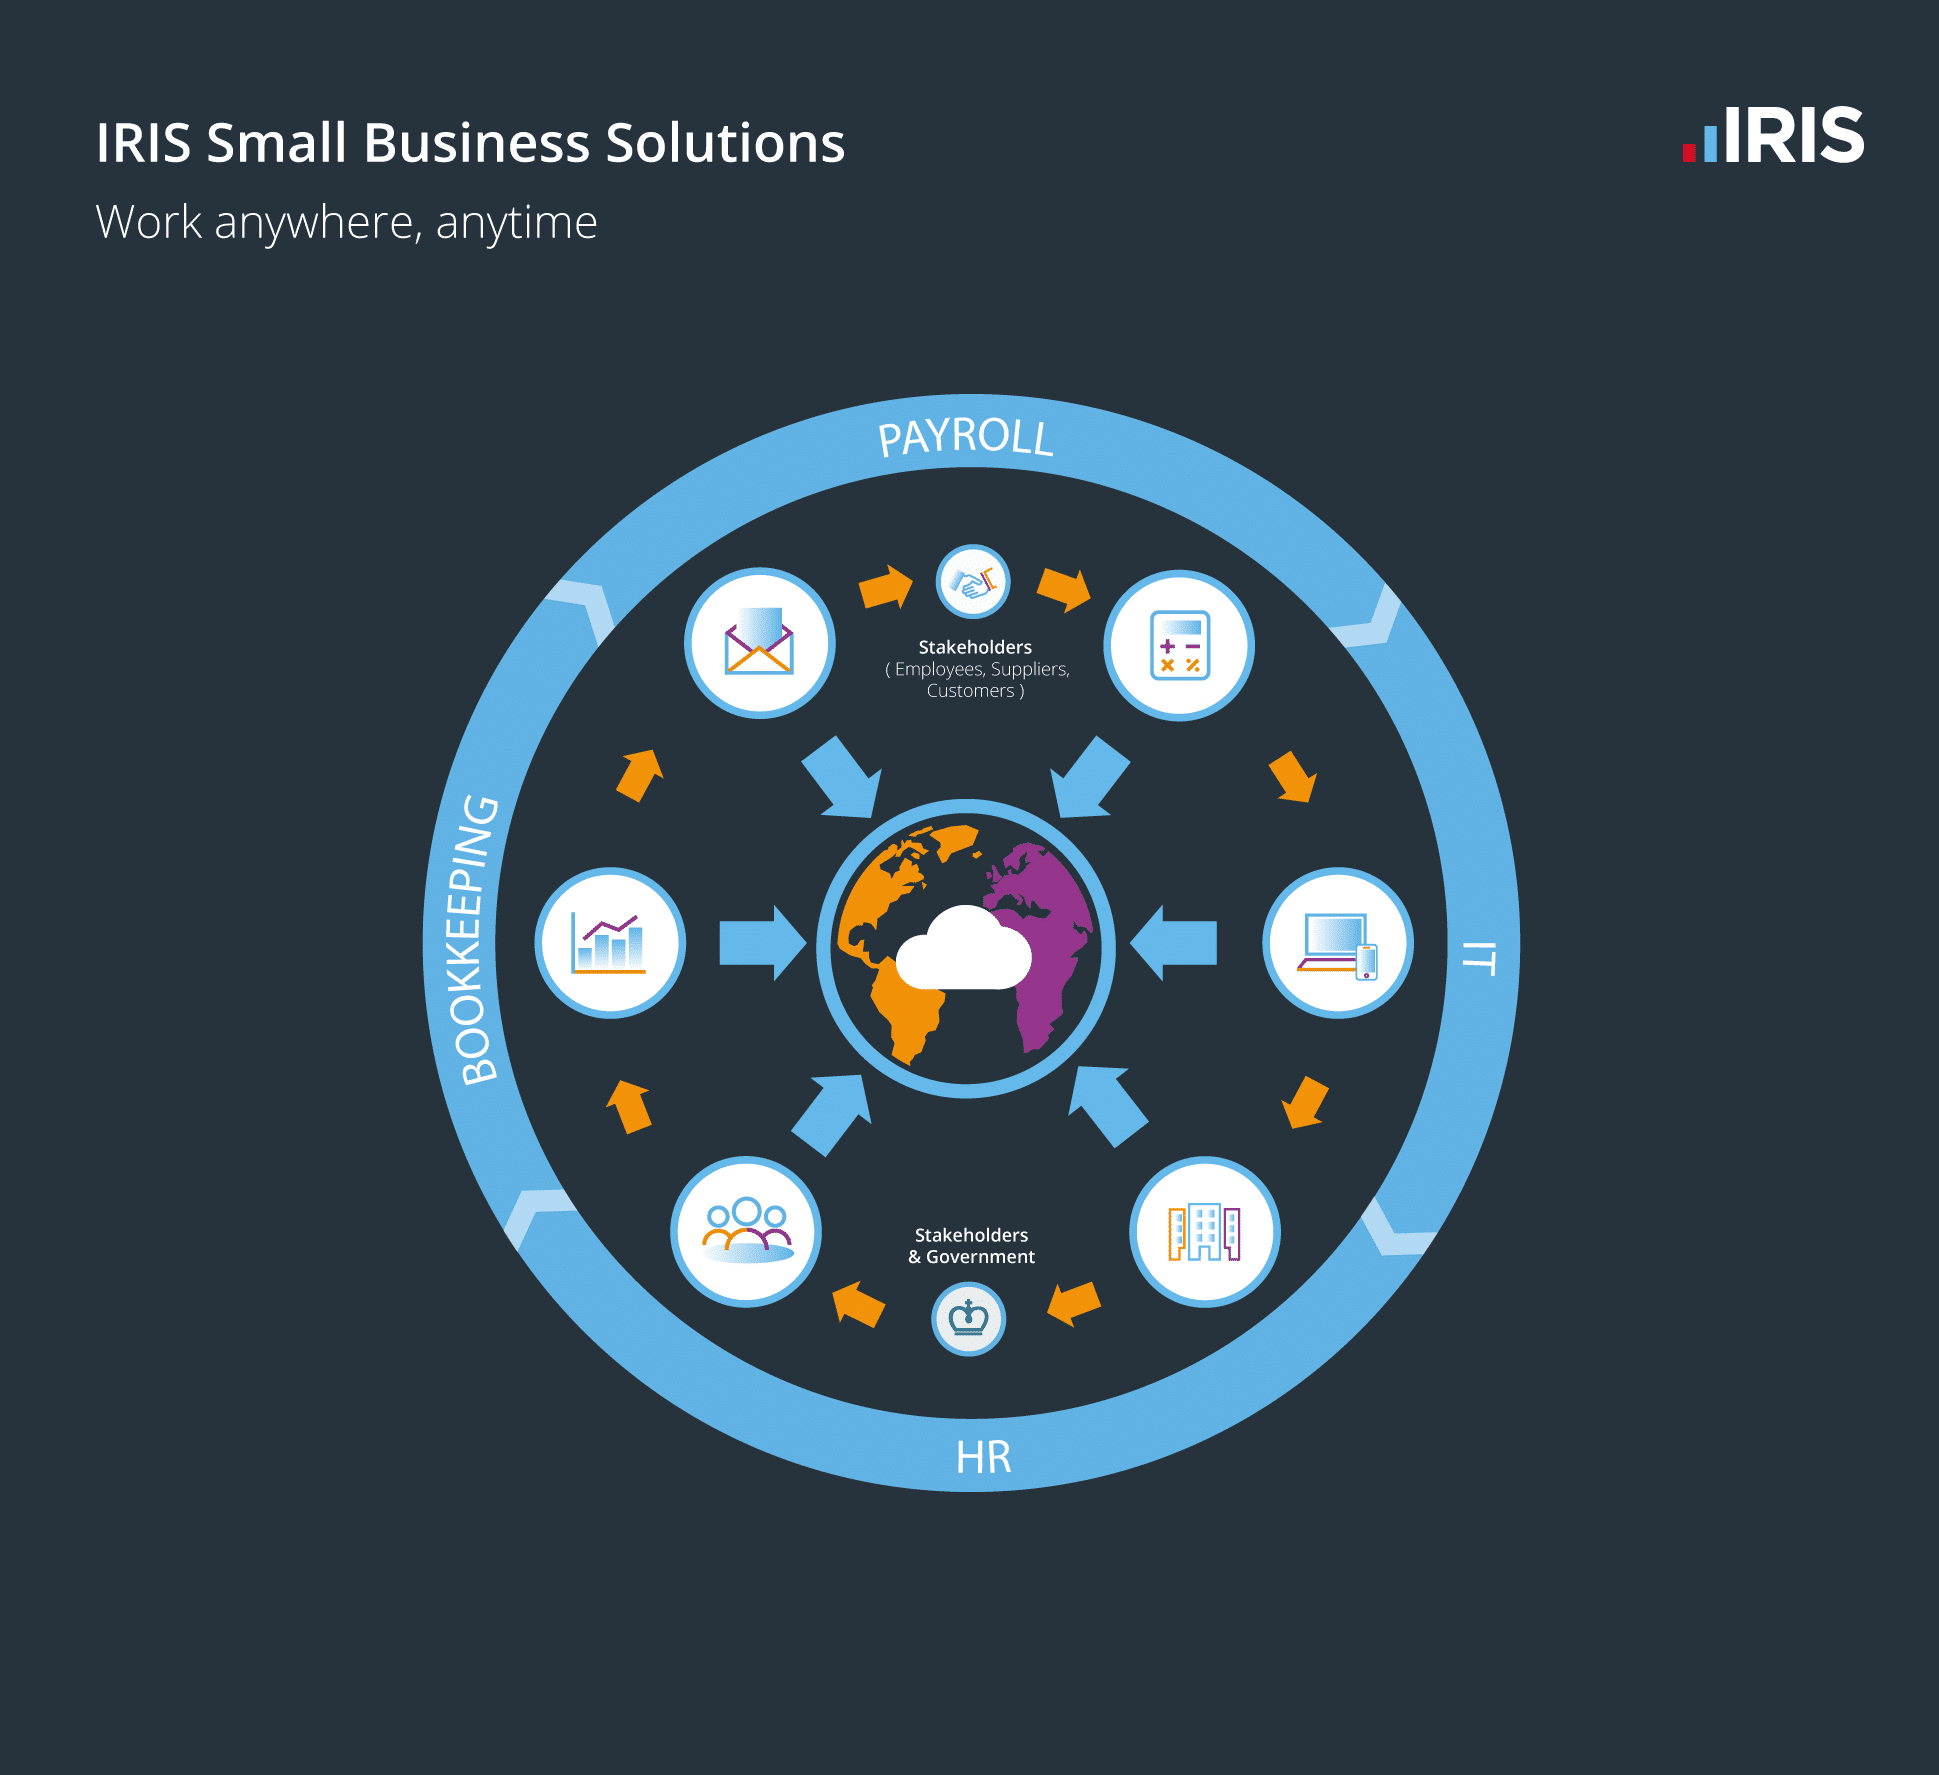Click the crown Government icon

click(968, 1319)
